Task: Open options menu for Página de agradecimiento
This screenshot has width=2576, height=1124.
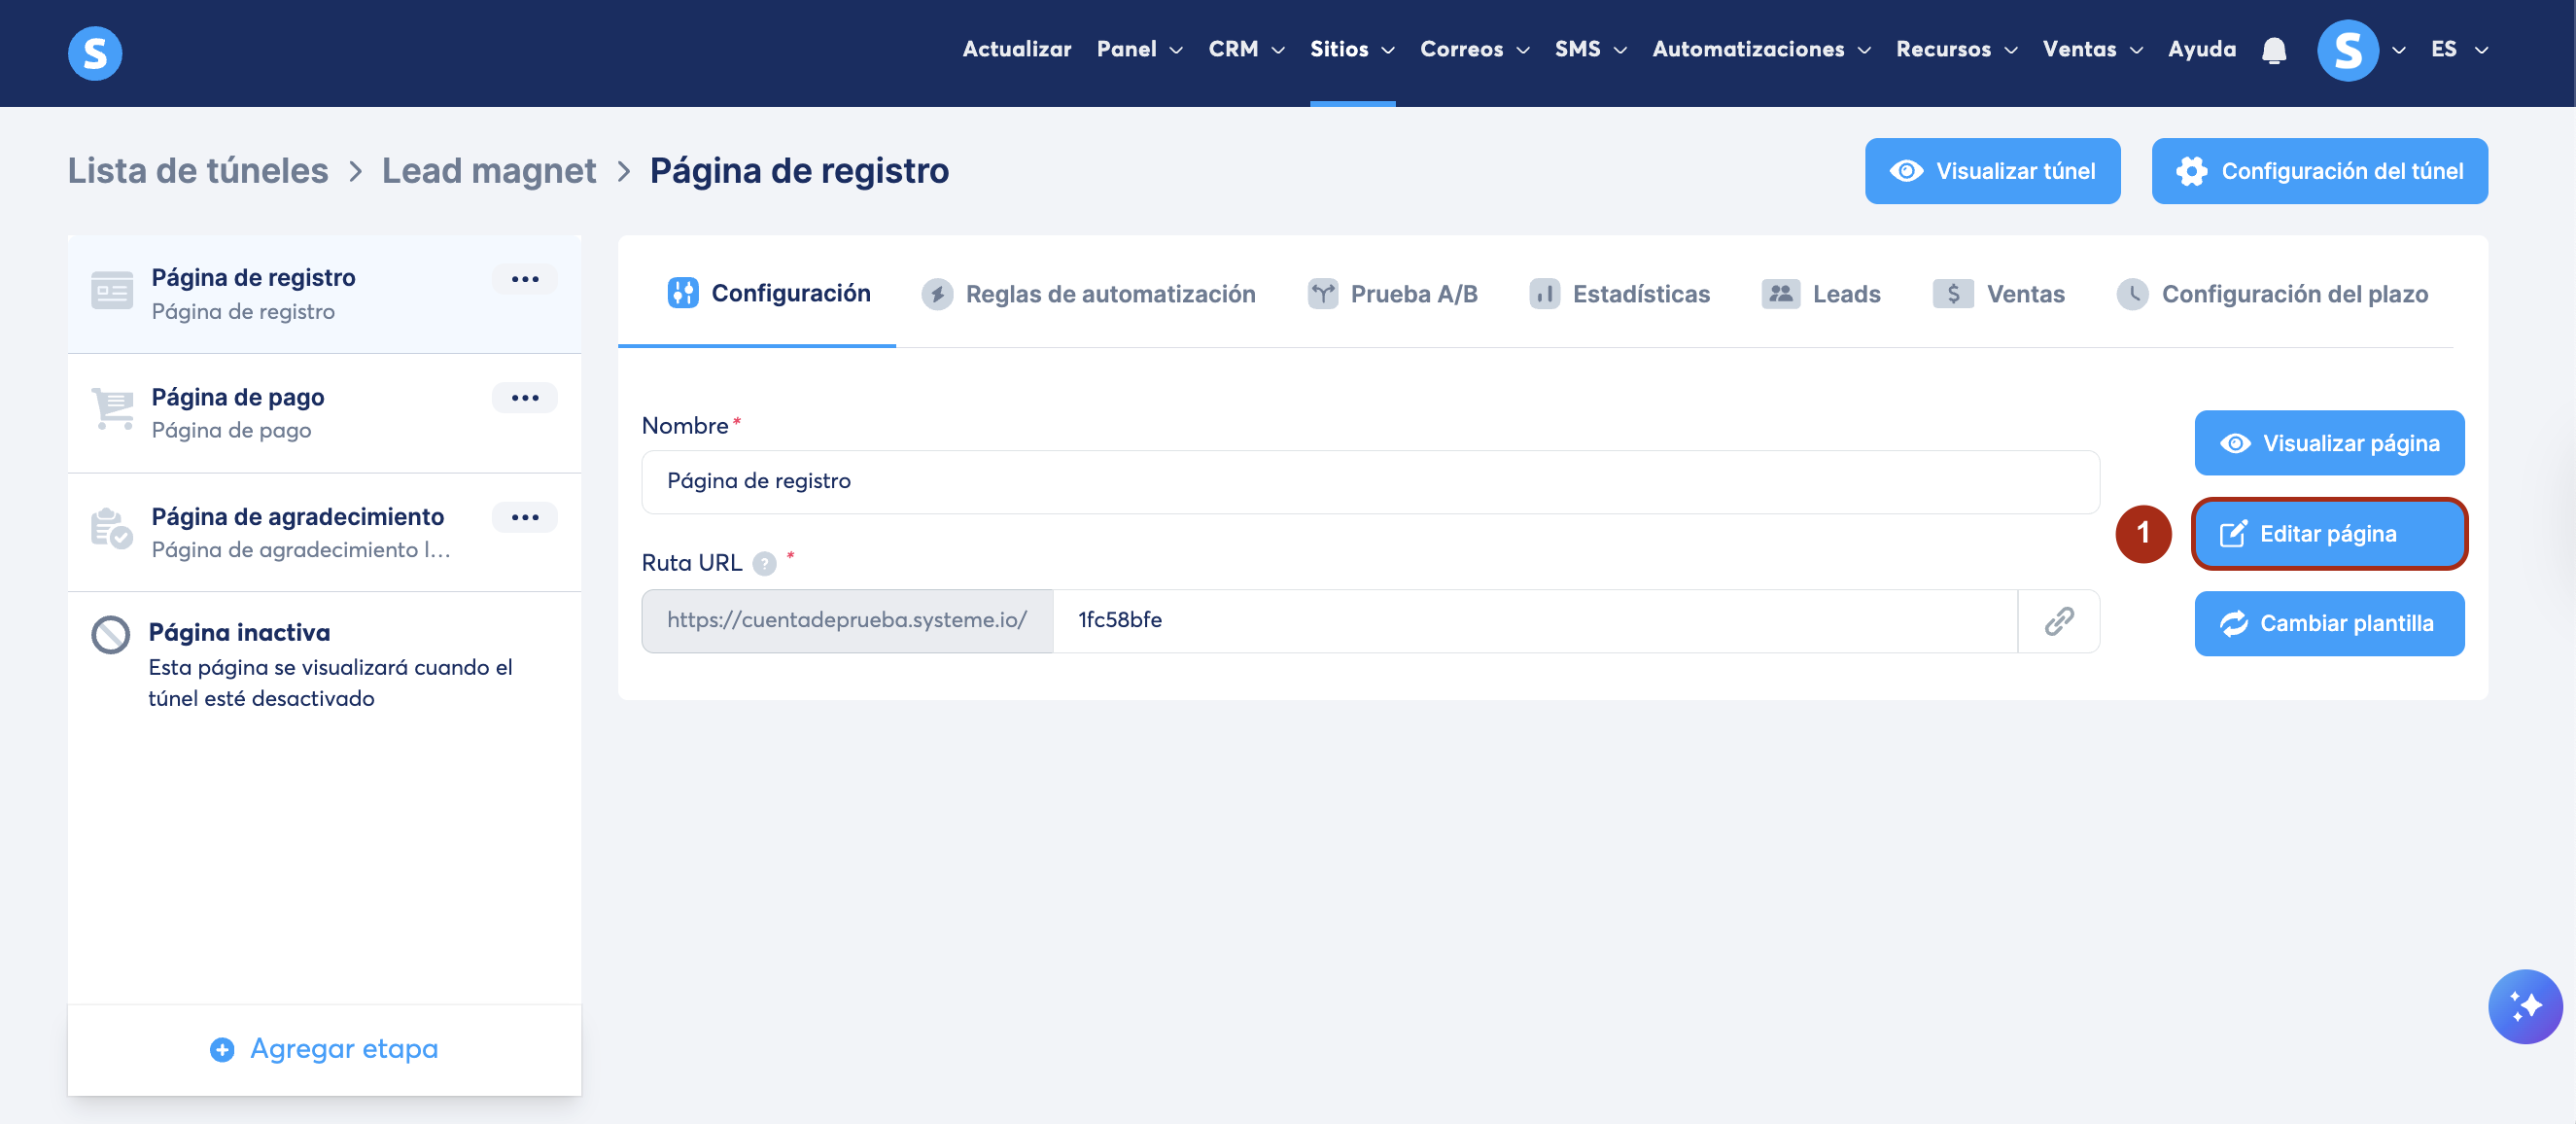Action: 524,517
